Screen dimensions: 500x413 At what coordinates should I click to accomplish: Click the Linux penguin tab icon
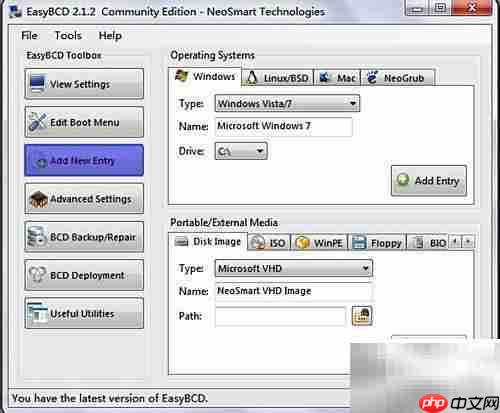click(252, 78)
